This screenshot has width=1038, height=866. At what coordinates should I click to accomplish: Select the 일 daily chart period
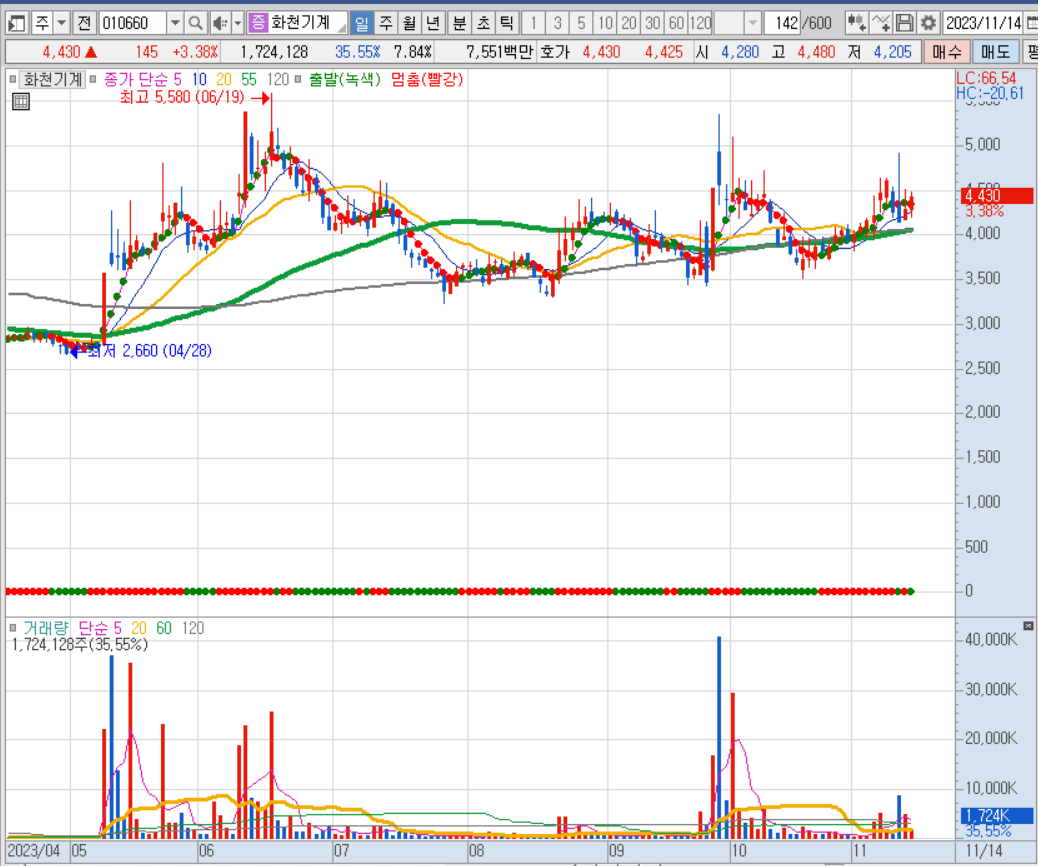tap(361, 24)
